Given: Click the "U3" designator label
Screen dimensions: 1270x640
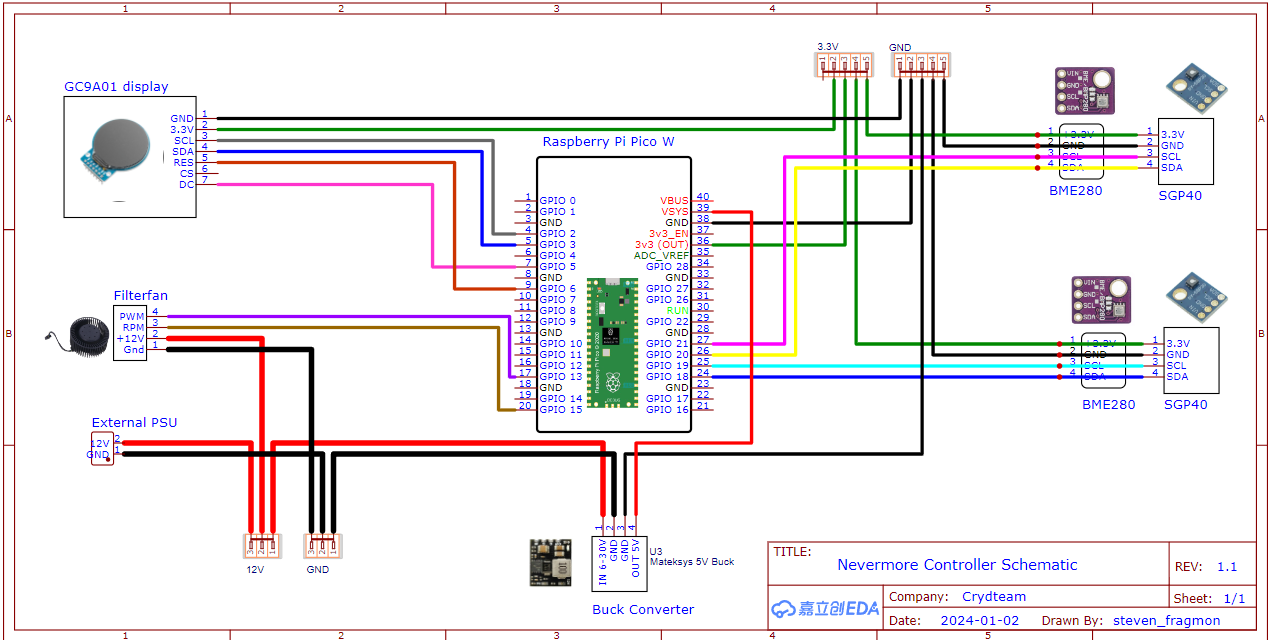Looking at the screenshot, I should pyautogui.click(x=656, y=551).
